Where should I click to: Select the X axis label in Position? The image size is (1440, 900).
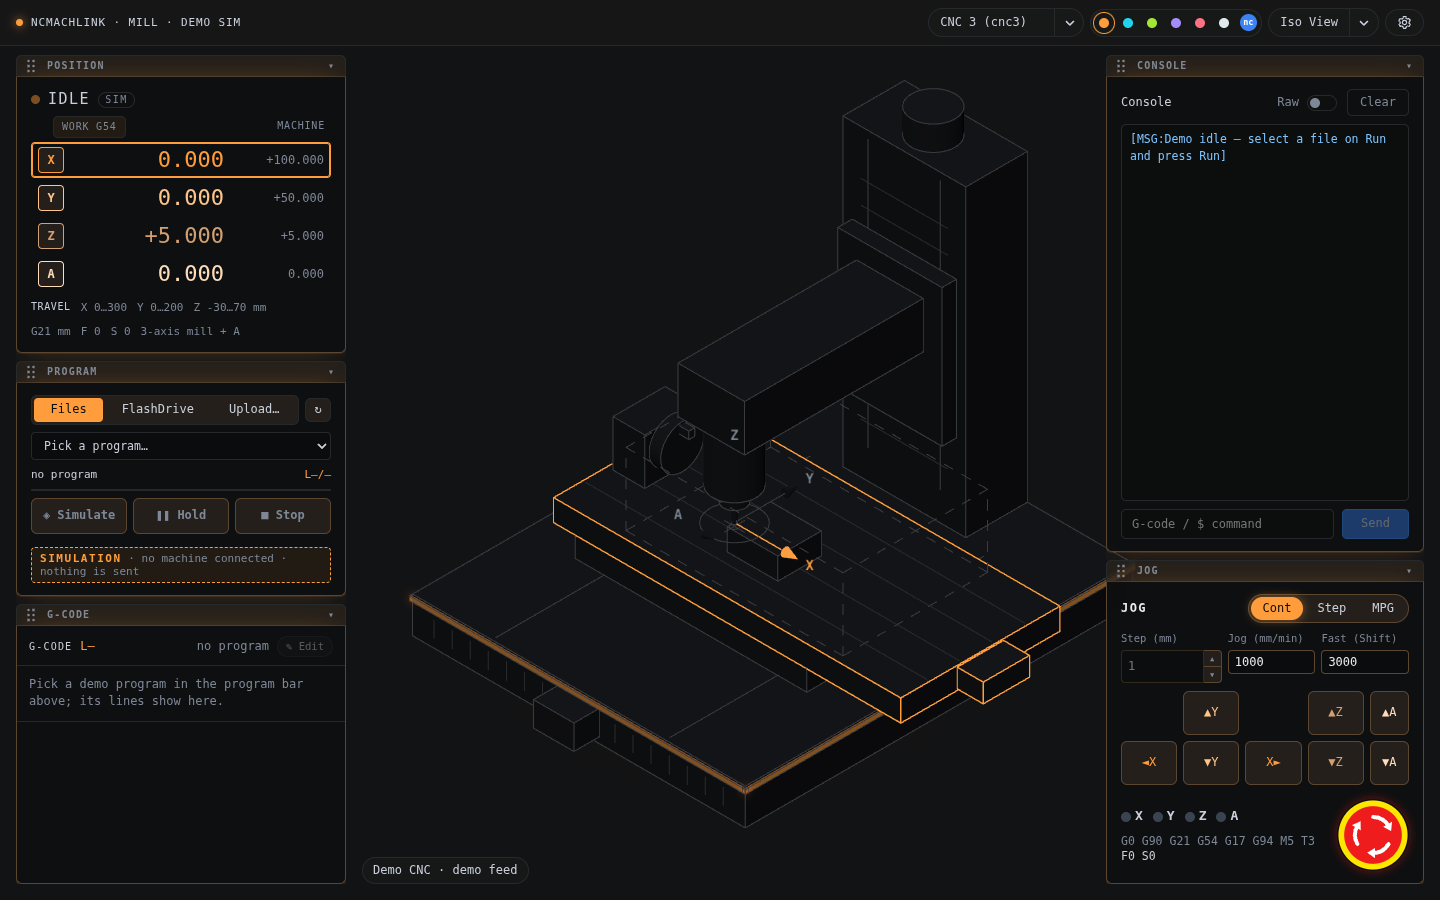click(x=51, y=160)
